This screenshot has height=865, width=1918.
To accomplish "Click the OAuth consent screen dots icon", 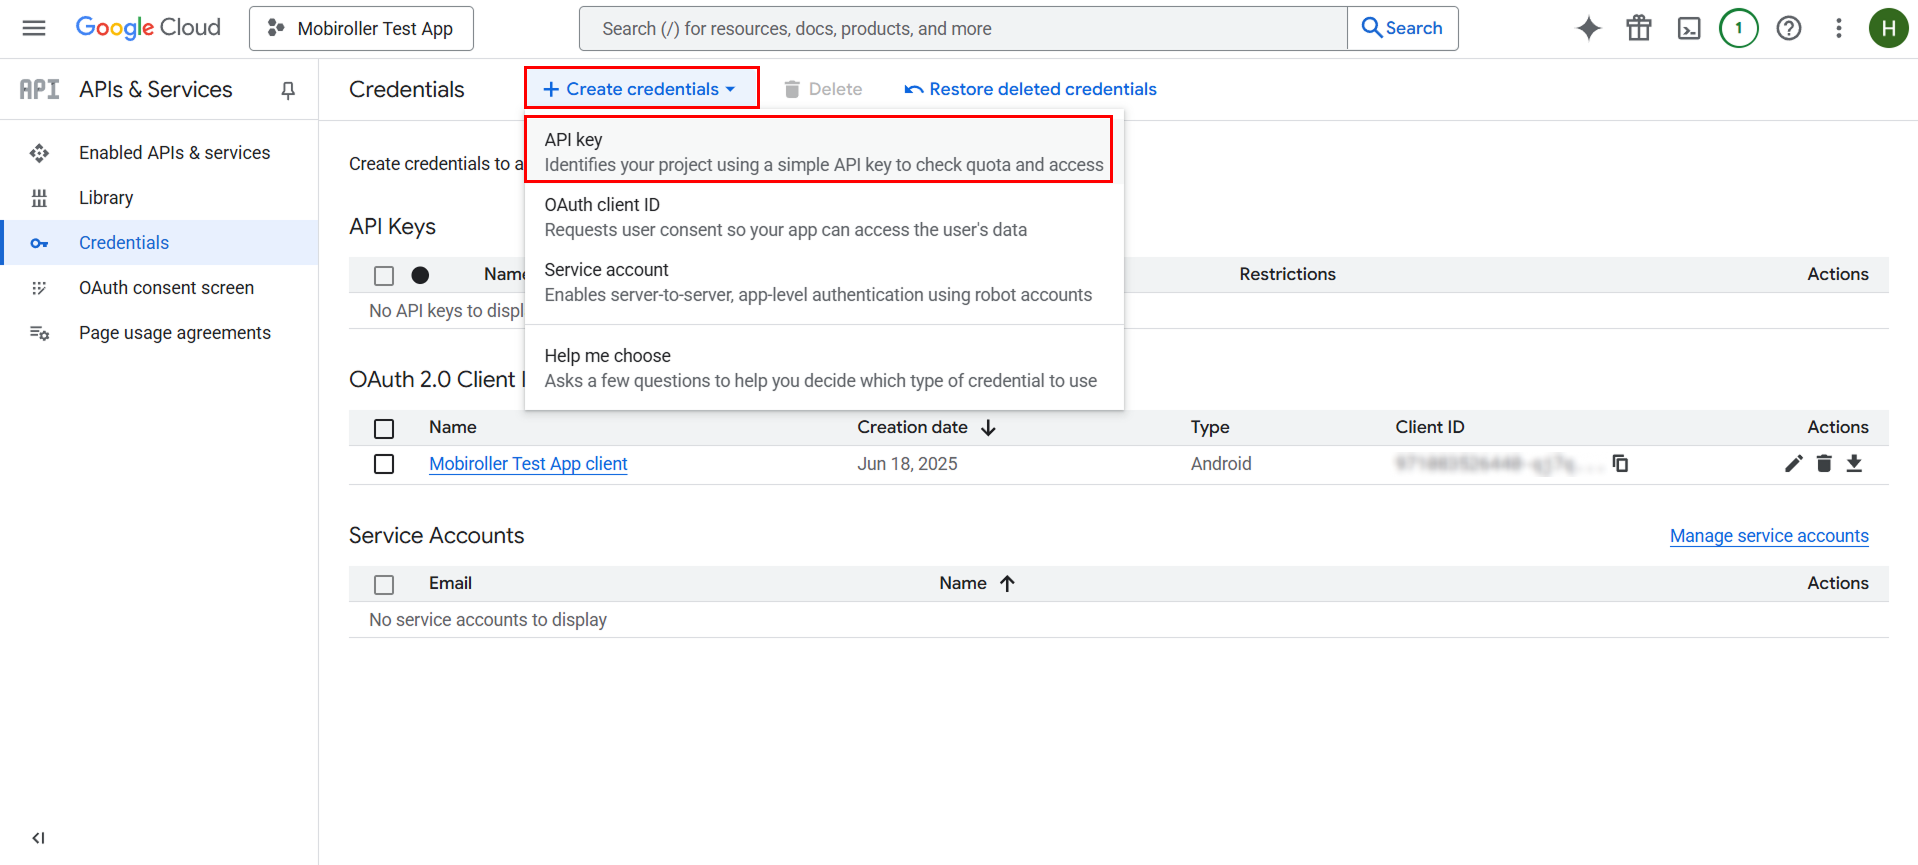I will click(39, 288).
